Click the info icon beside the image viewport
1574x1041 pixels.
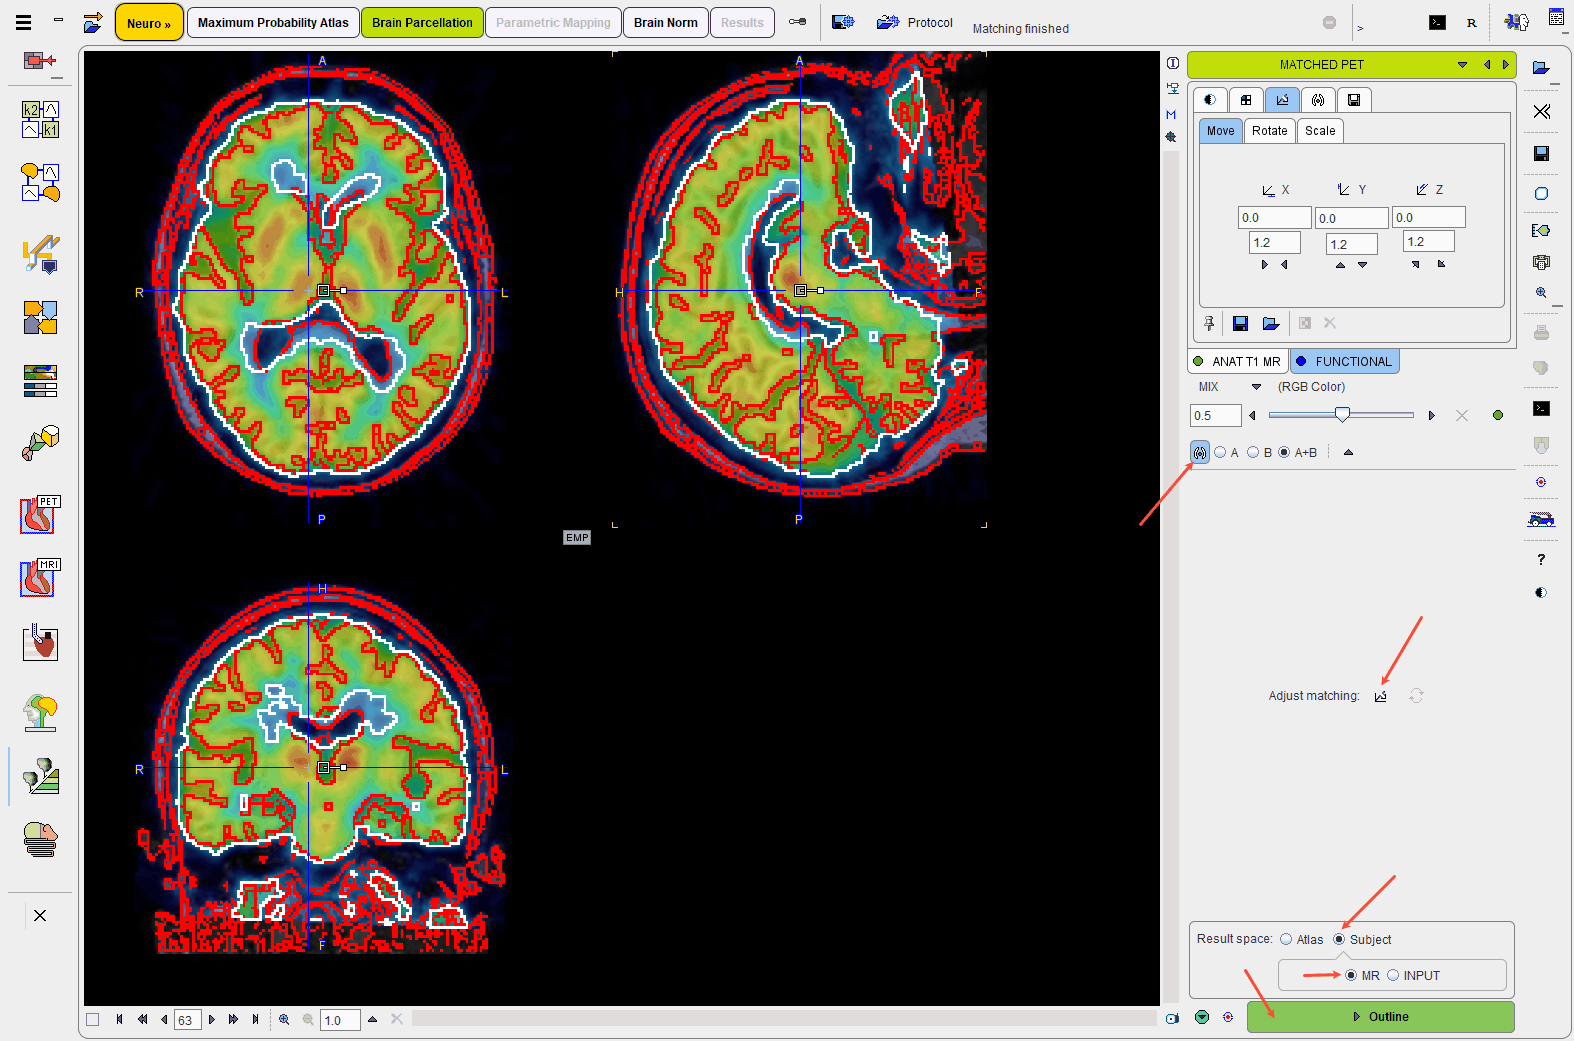click(x=1172, y=63)
